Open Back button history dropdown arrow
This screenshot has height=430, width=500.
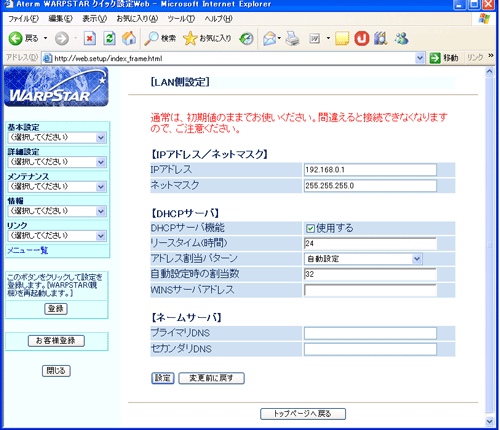tap(45, 39)
